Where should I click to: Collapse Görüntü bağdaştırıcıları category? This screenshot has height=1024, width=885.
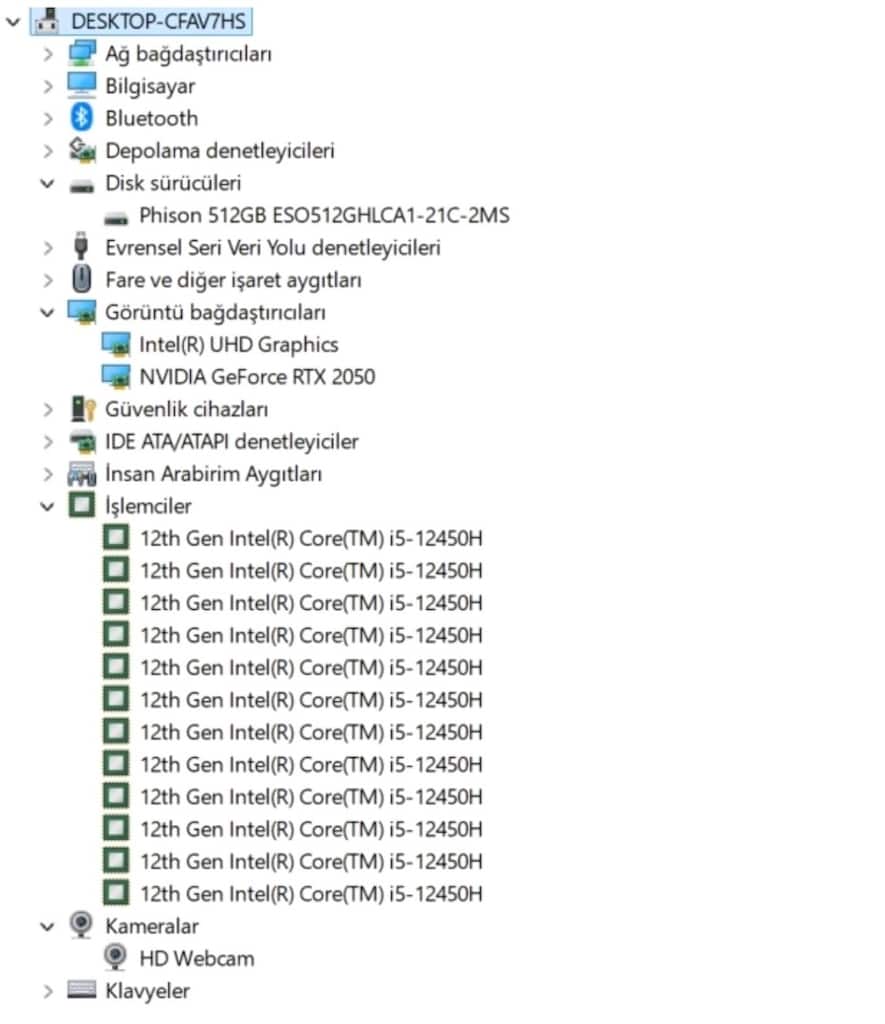click(x=47, y=313)
